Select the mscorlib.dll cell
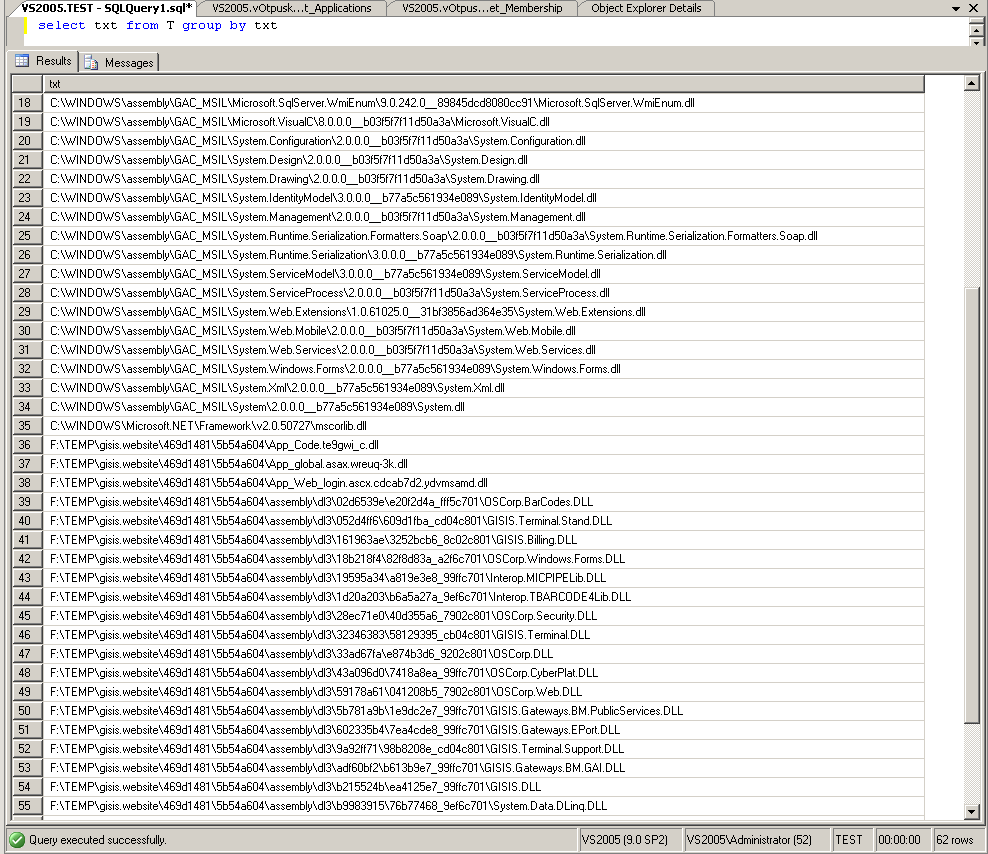The height and width of the screenshot is (854, 988). pos(483,425)
